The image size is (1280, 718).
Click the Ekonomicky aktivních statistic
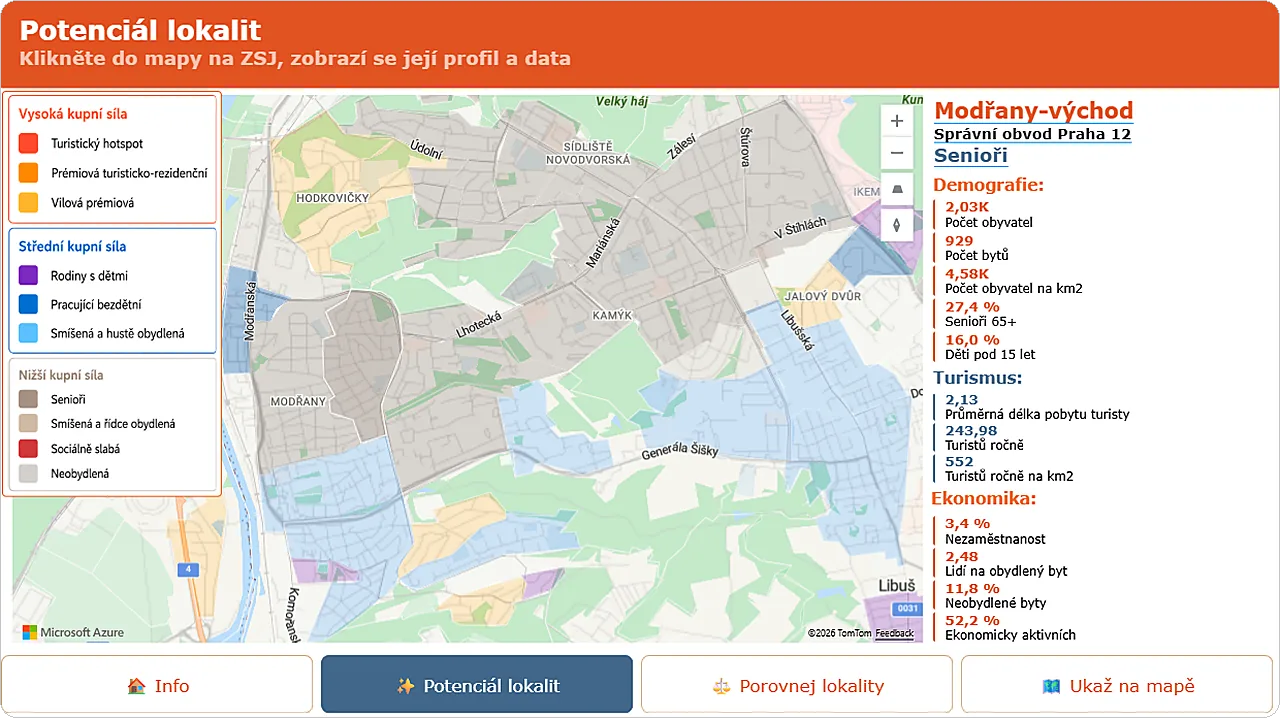click(x=1010, y=627)
